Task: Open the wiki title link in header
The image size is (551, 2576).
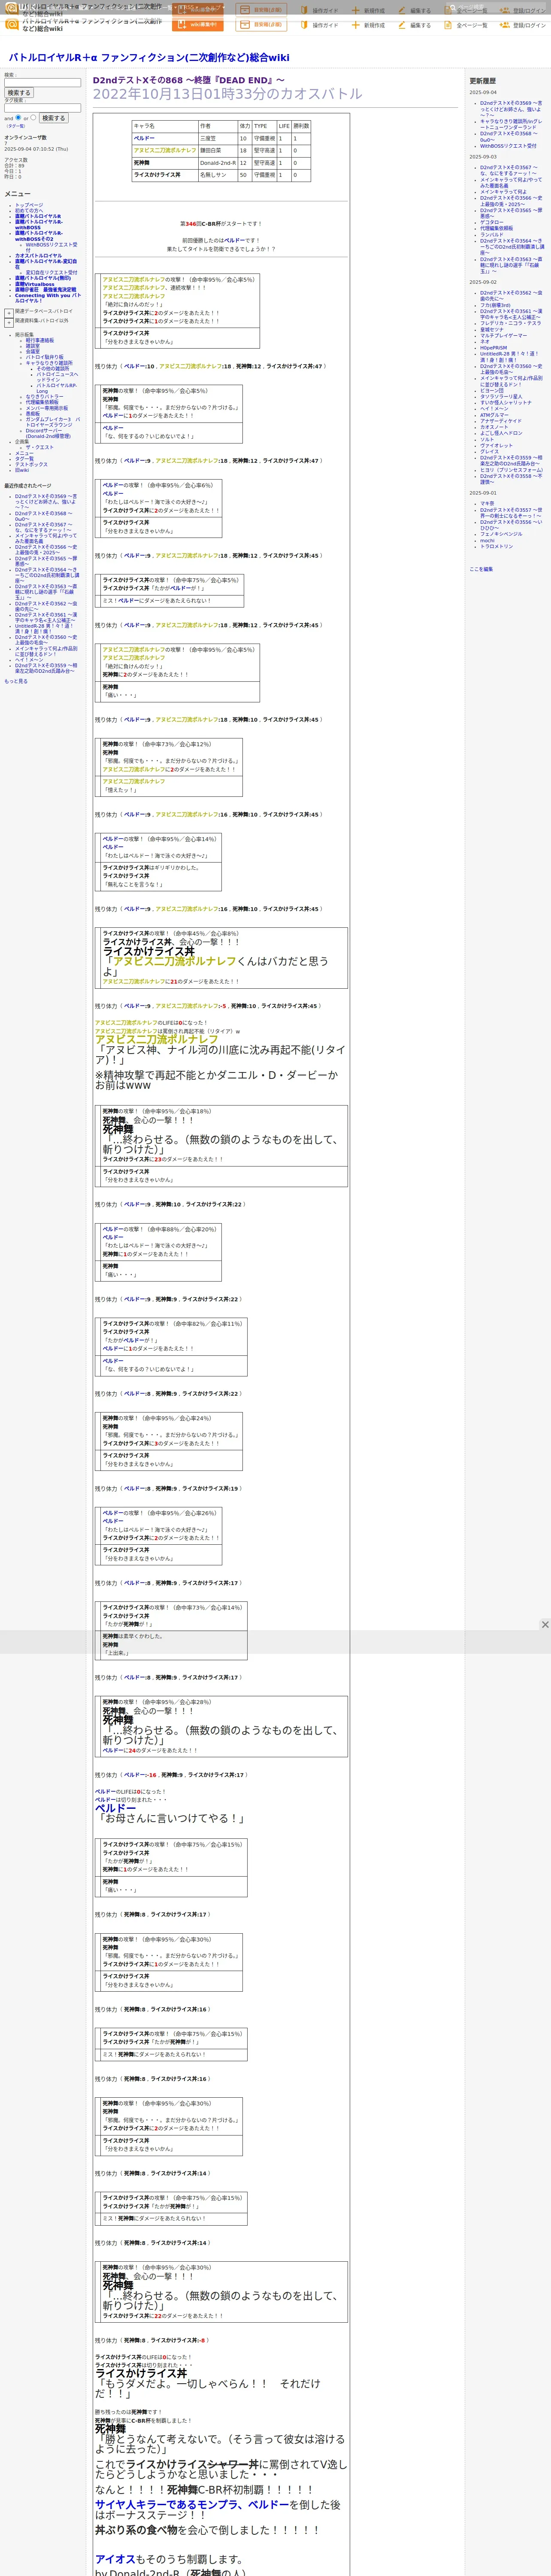Action: (149, 58)
